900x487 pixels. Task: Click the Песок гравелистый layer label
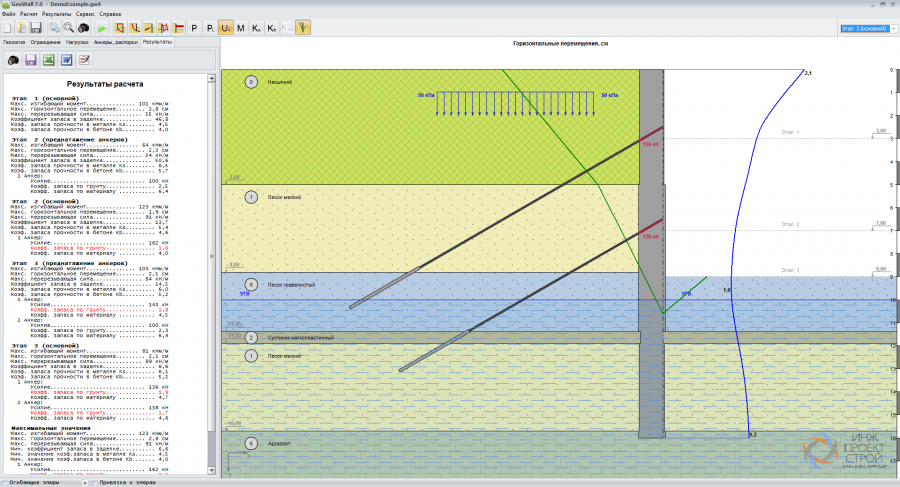(291, 284)
